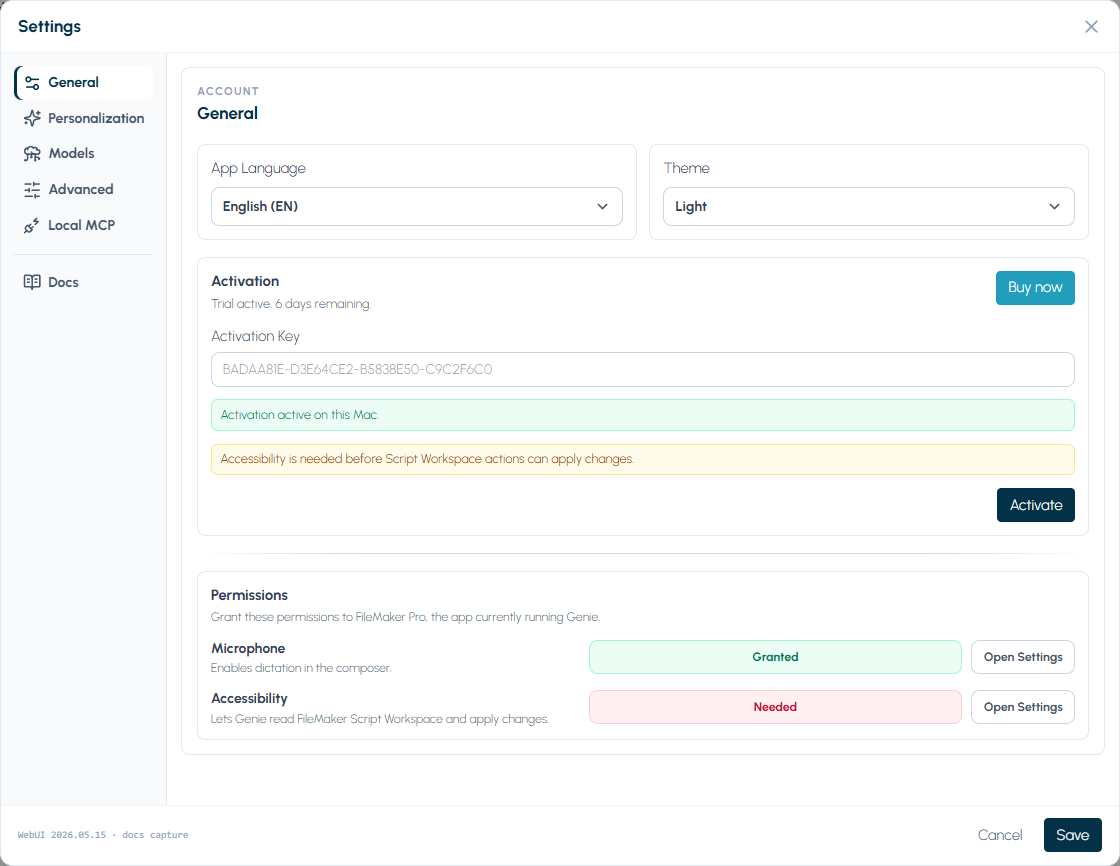Focus the Activation Key input field
The image size is (1120, 866).
tap(643, 369)
